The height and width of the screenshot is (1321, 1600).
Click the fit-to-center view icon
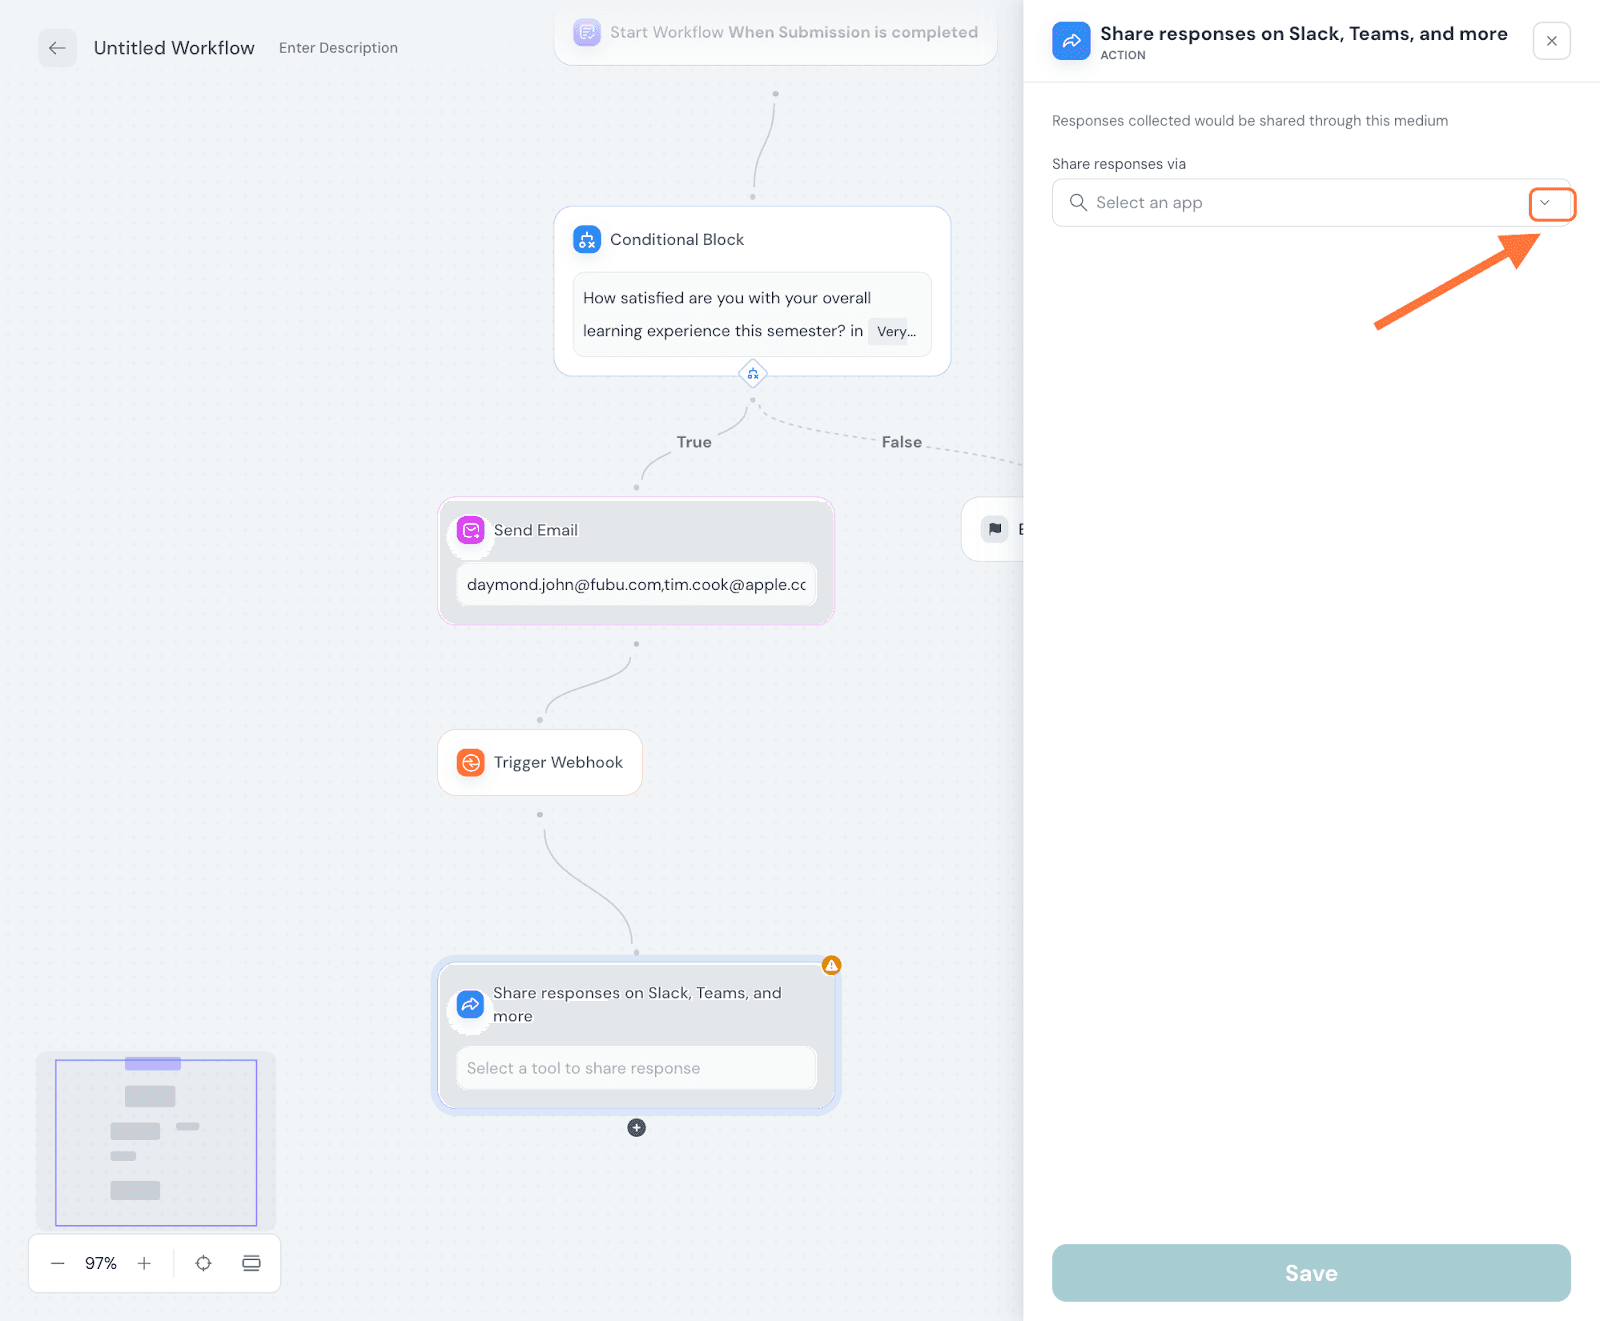tap(203, 1263)
